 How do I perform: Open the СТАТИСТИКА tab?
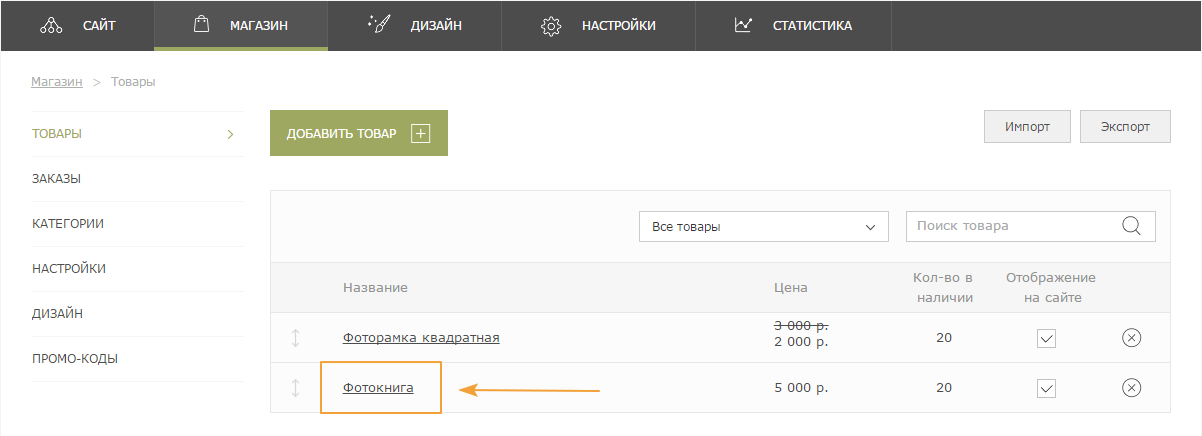(793, 26)
